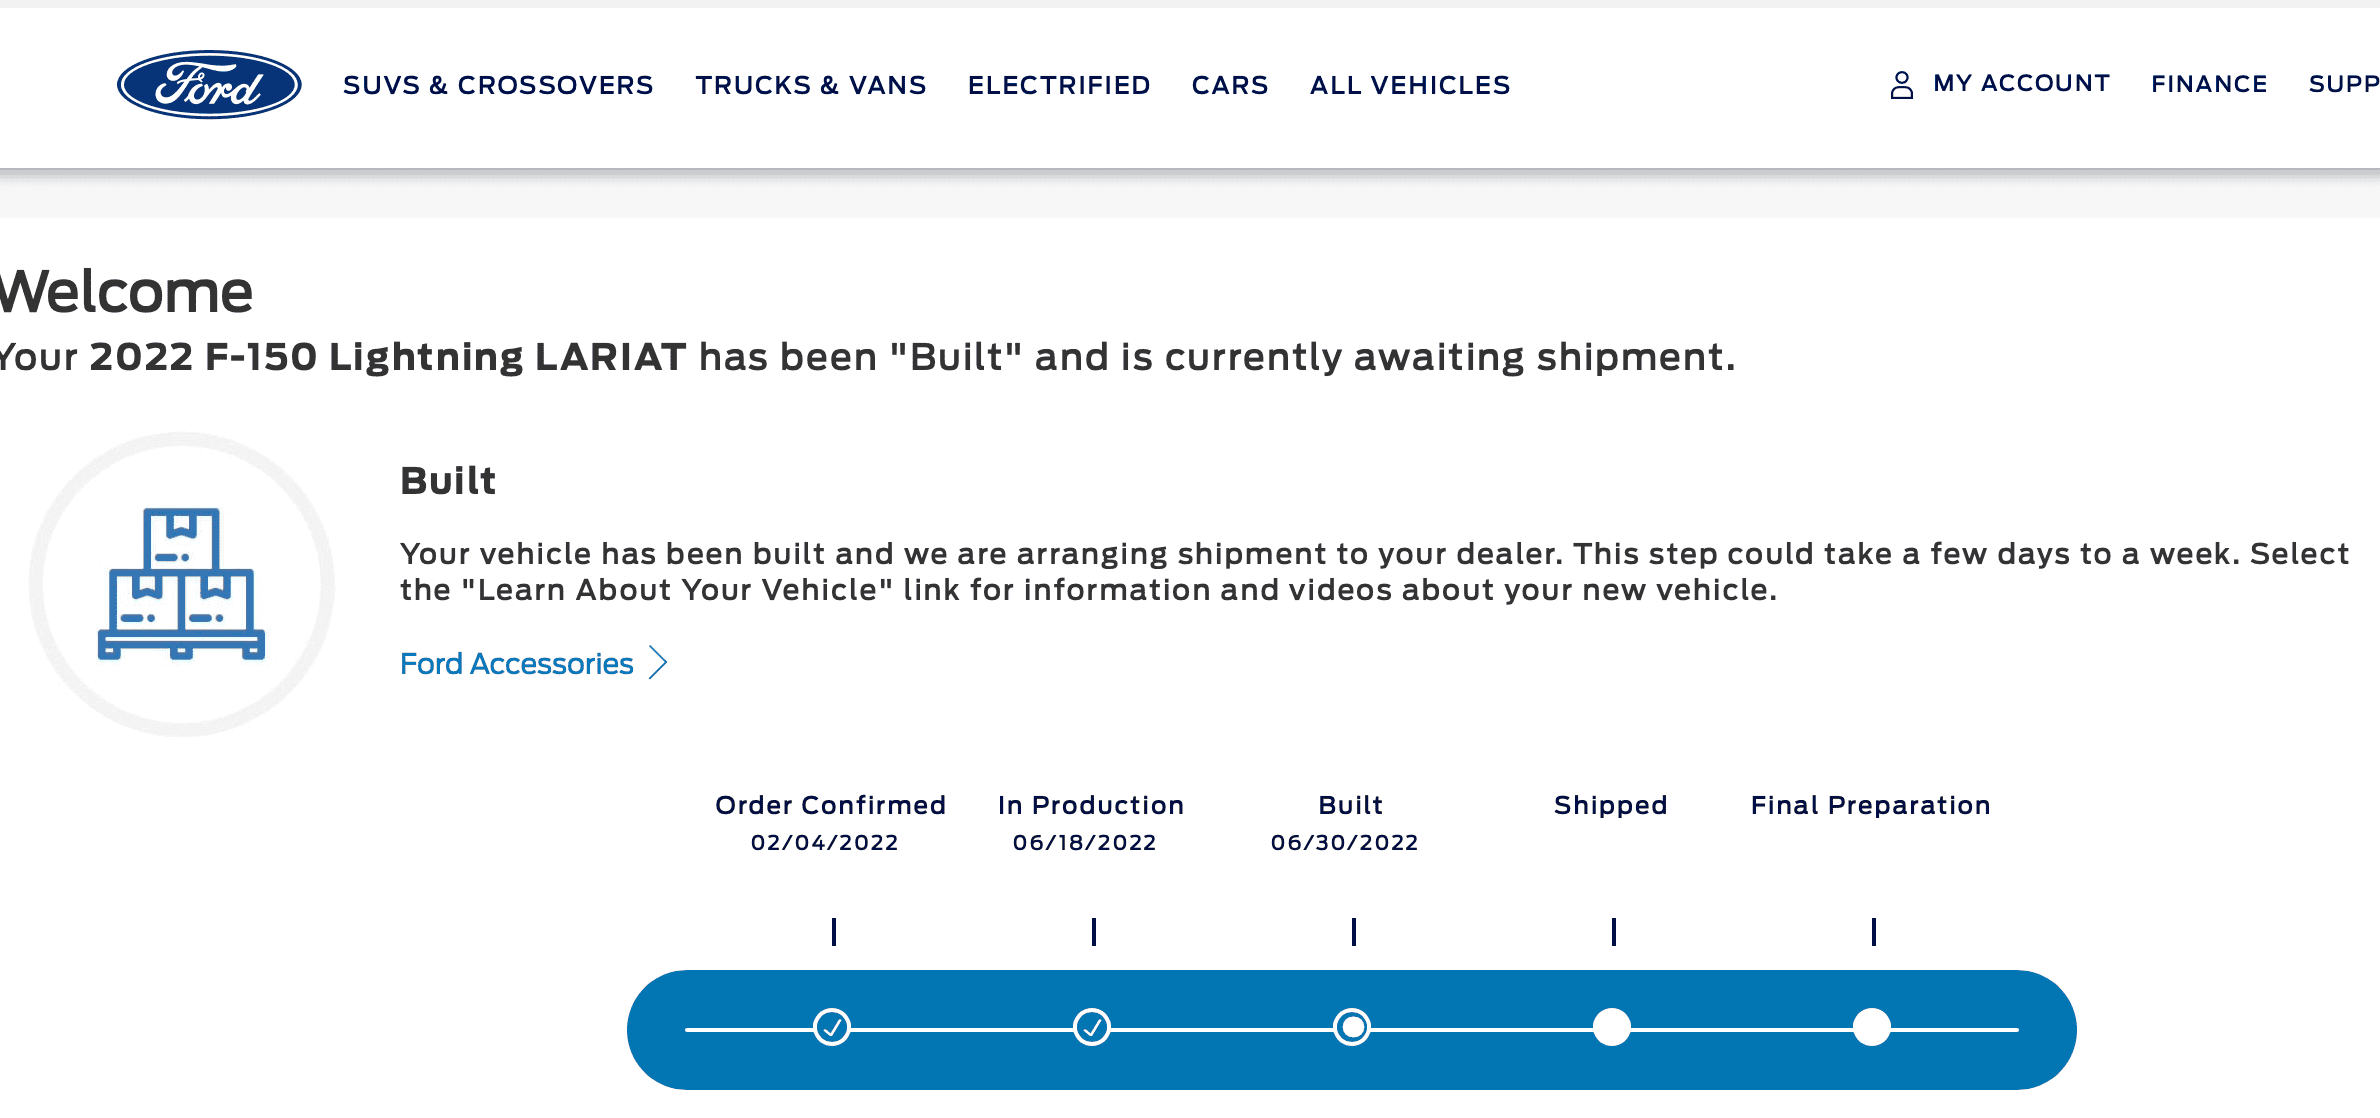
Task: Select the Built step circle marker
Action: [1352, 1027]
